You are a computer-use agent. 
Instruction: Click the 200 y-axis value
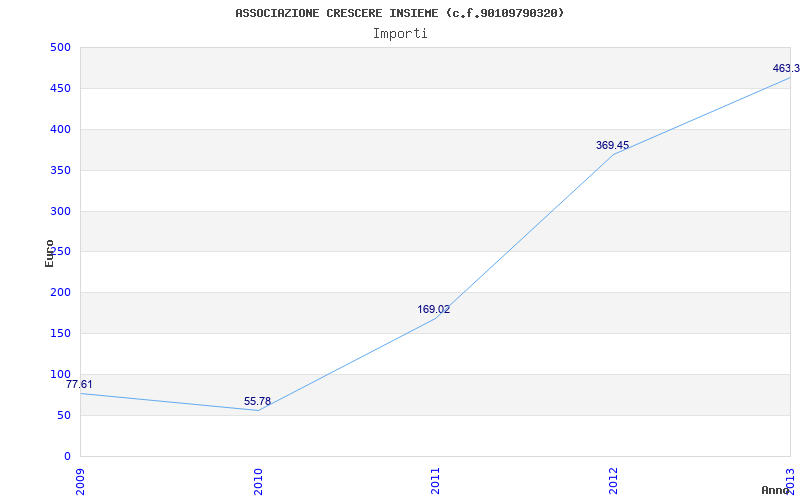click(x=60, y=292)
